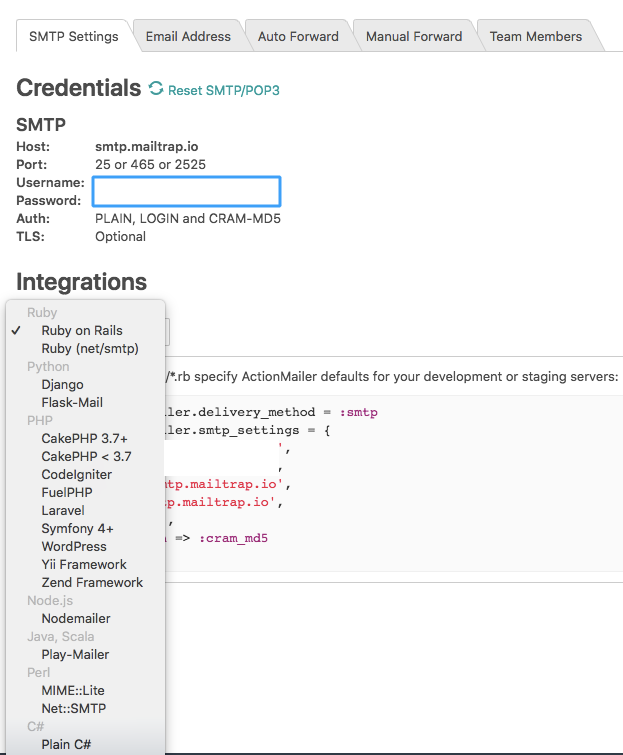Screen dimensions: 623x755
Task: Click PLAIN, LOGIN and CRAM-MD5 auth text
Action: [x=188, y=219]
